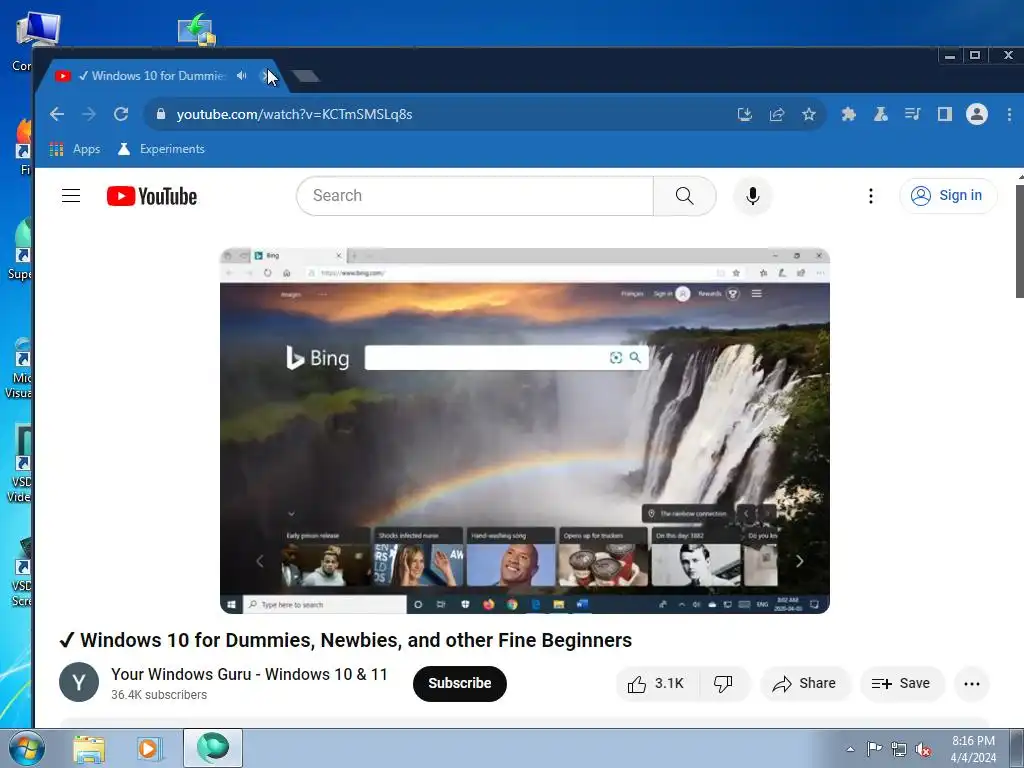Click the YouTube search magnifier button
1024x768 pixels.
point(684,195)
